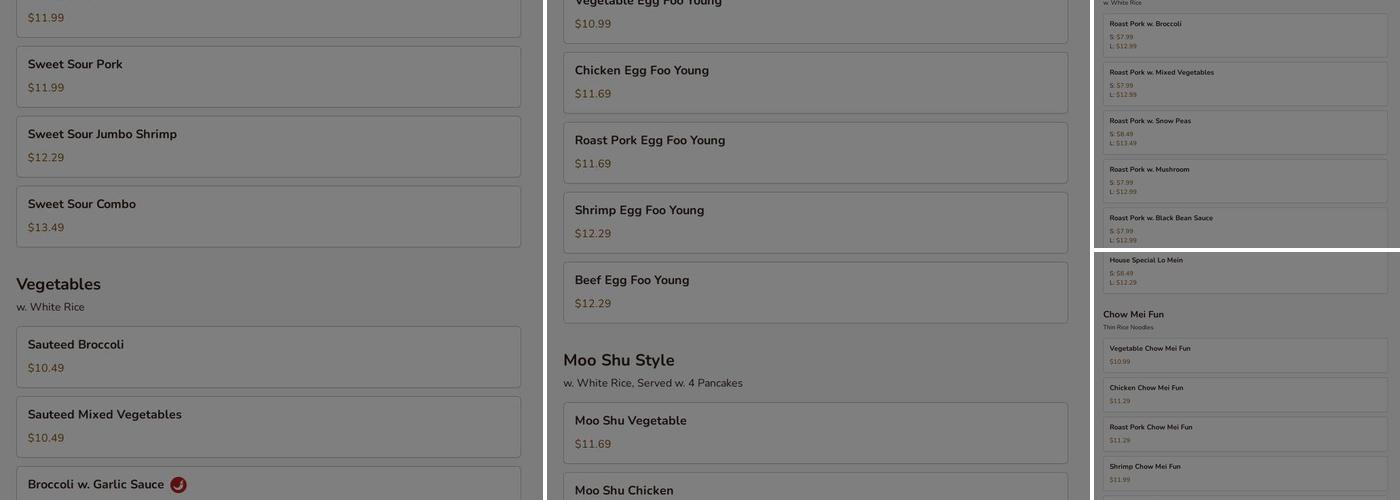Screen dimensions: 1400x500
Task: Open Roast Pork w. Broccoli
Action: point(1245,35)
